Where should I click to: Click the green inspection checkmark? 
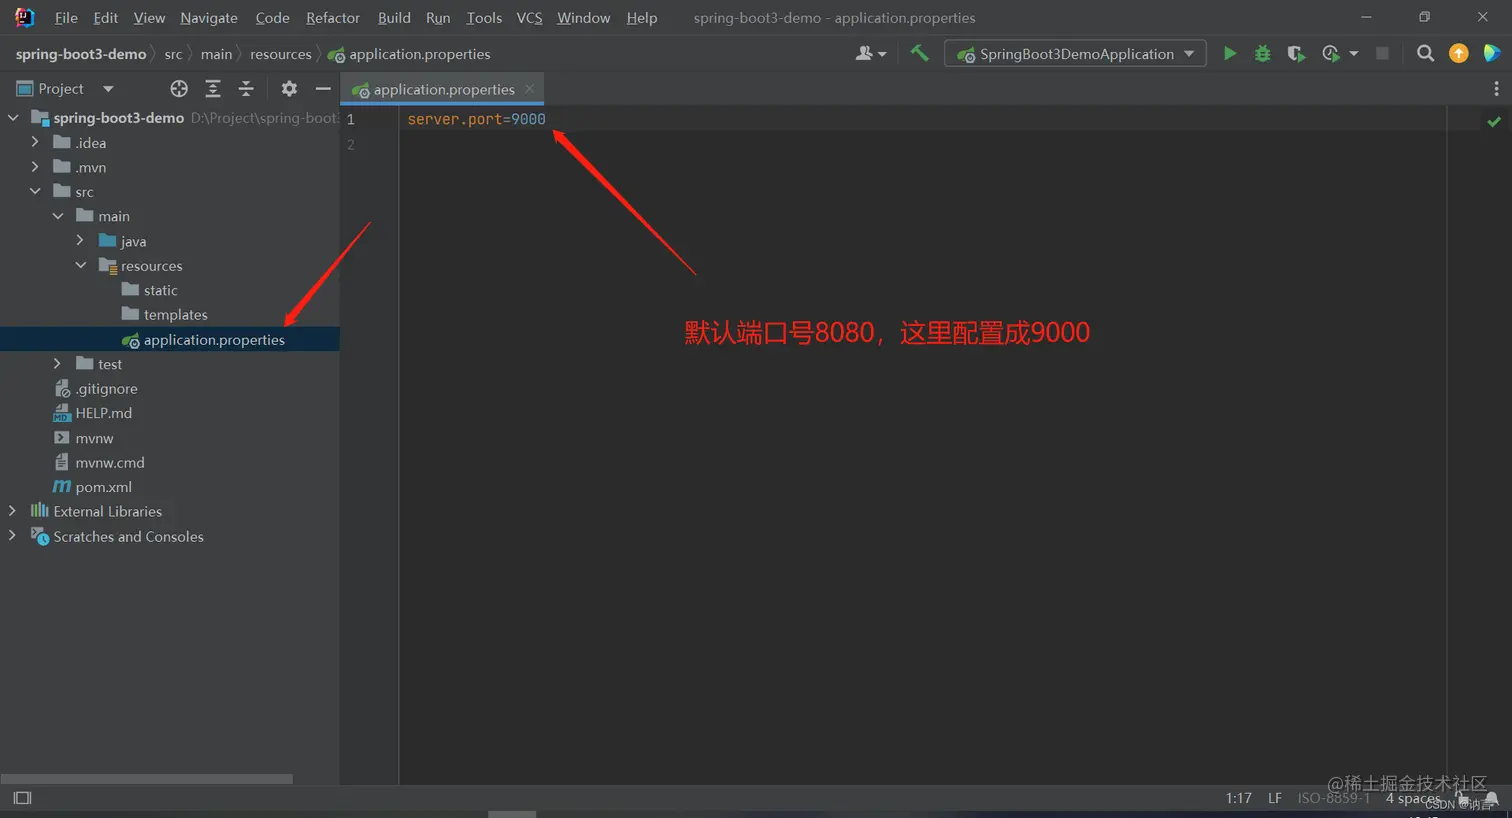(1494, 121)
